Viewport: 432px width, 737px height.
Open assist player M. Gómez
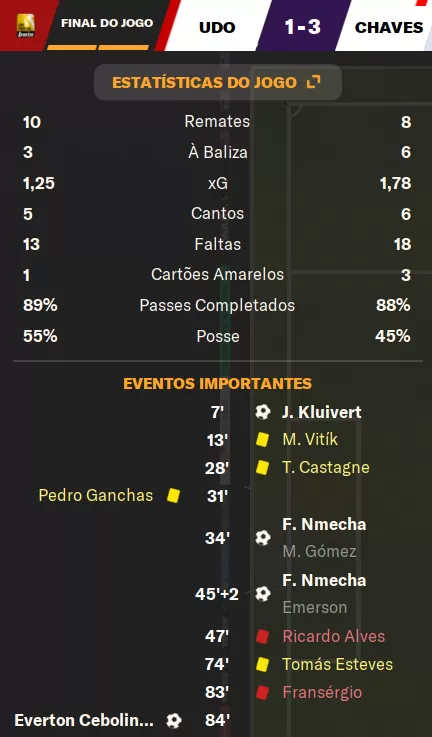click(x=319, y=551)
